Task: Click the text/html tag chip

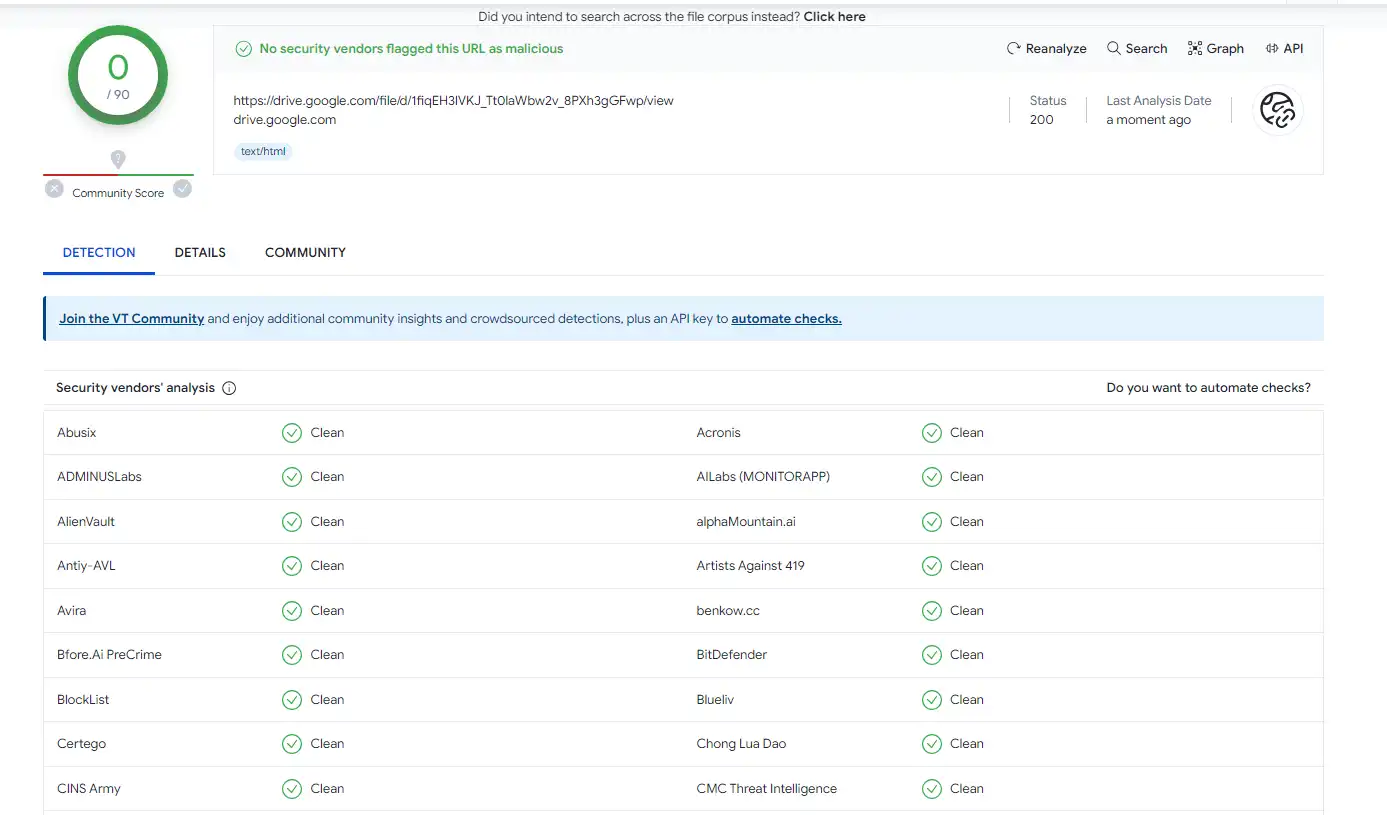Action: coord(263,152)
